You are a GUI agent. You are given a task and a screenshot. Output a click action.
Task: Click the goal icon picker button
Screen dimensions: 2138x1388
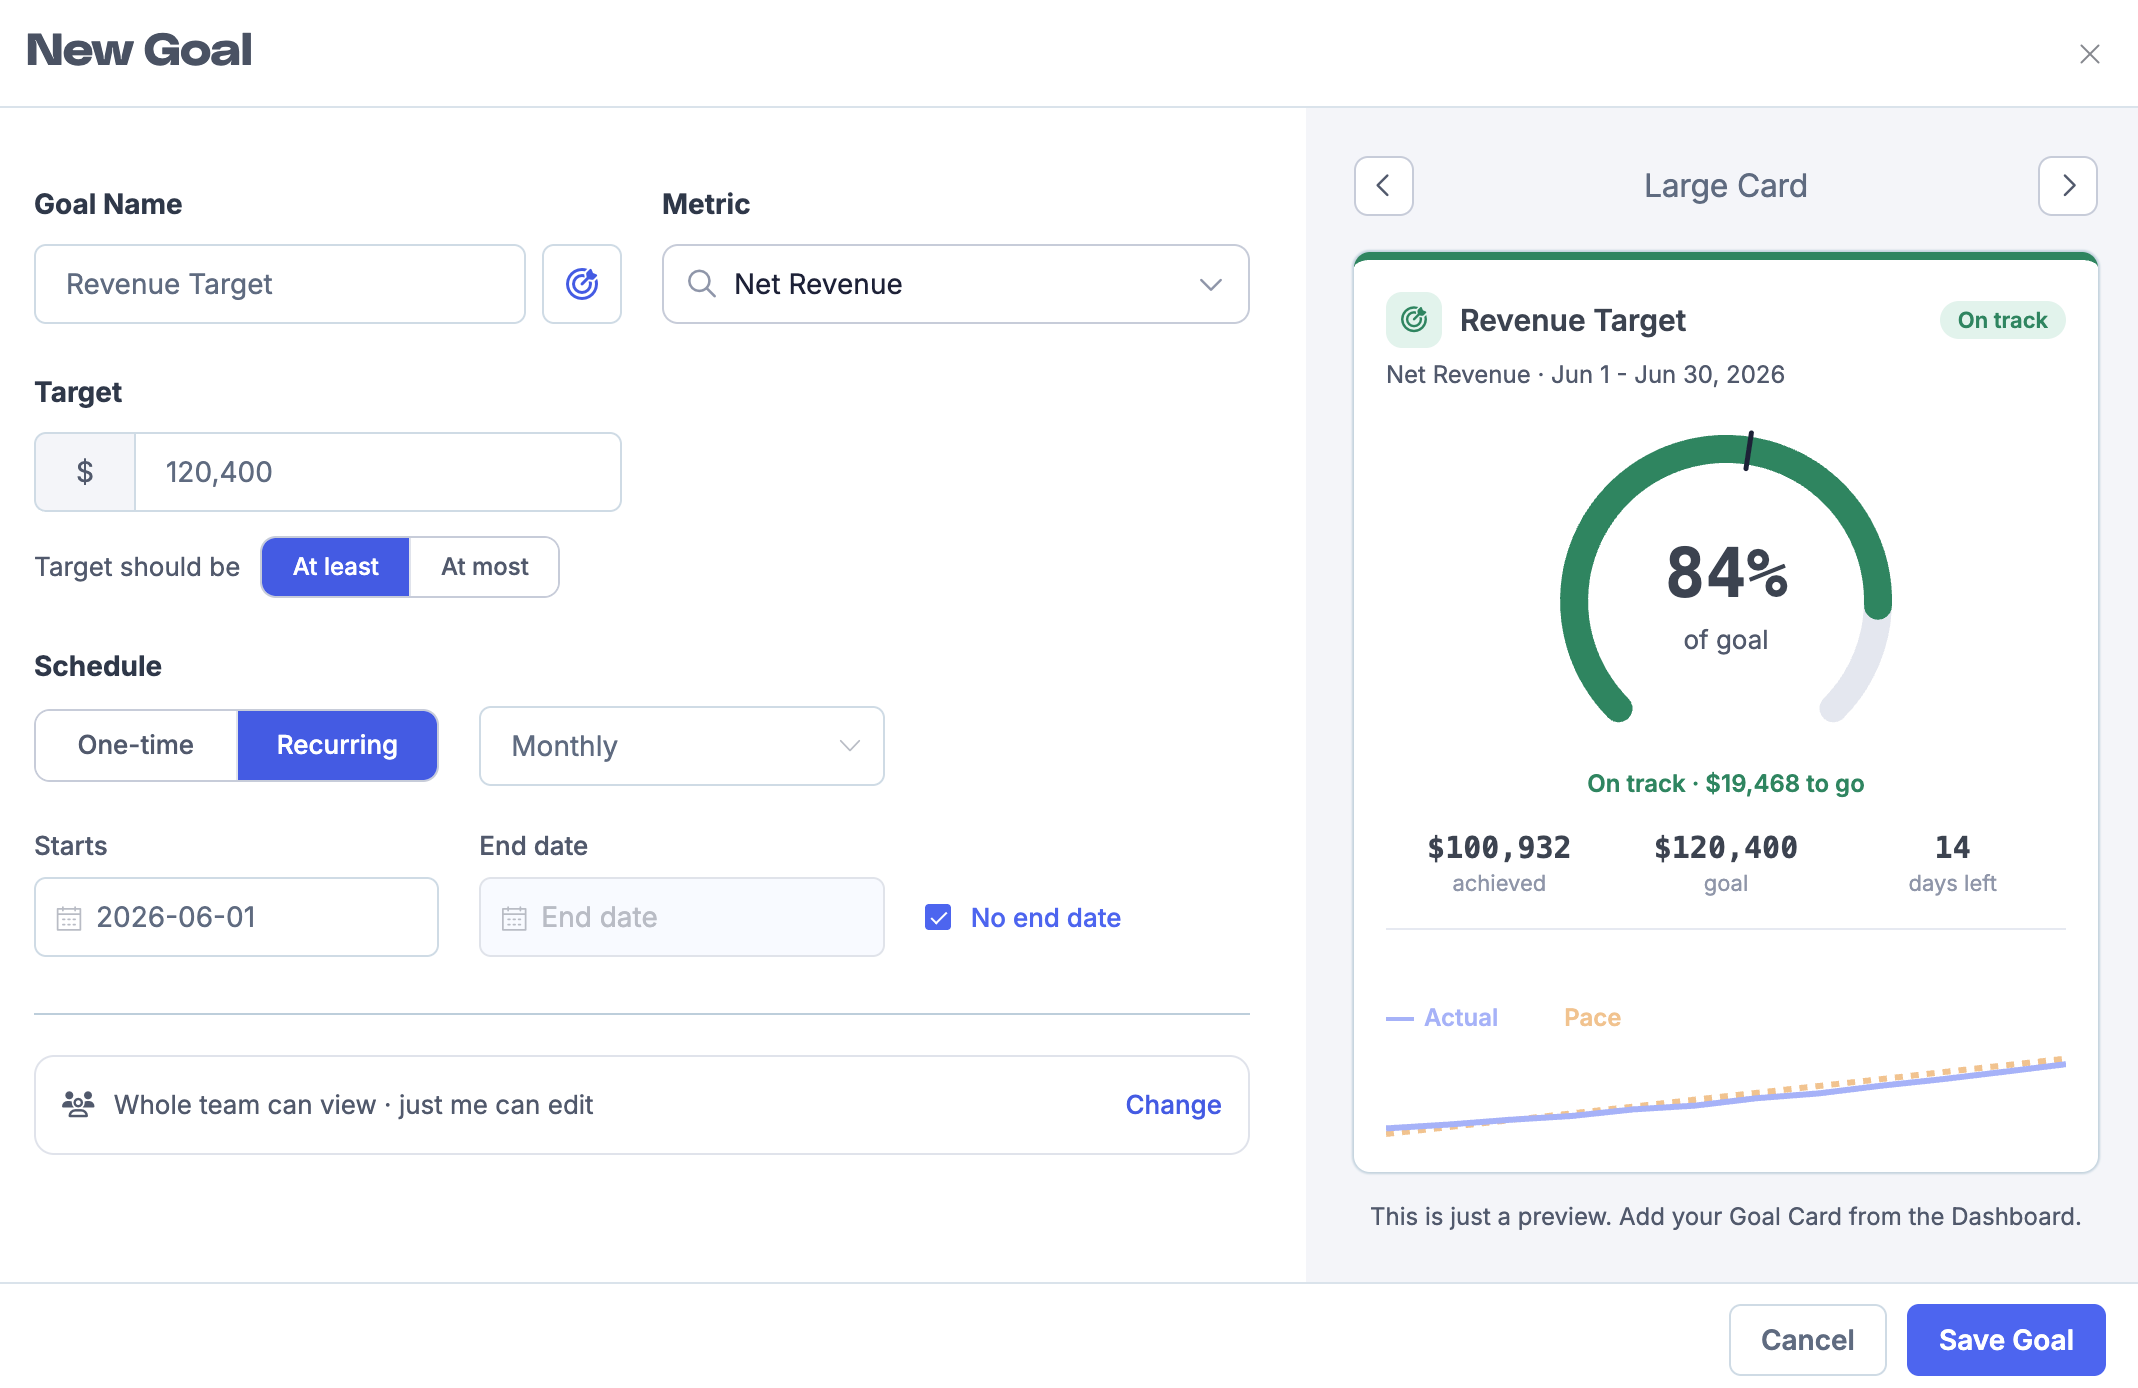[582, 284]
